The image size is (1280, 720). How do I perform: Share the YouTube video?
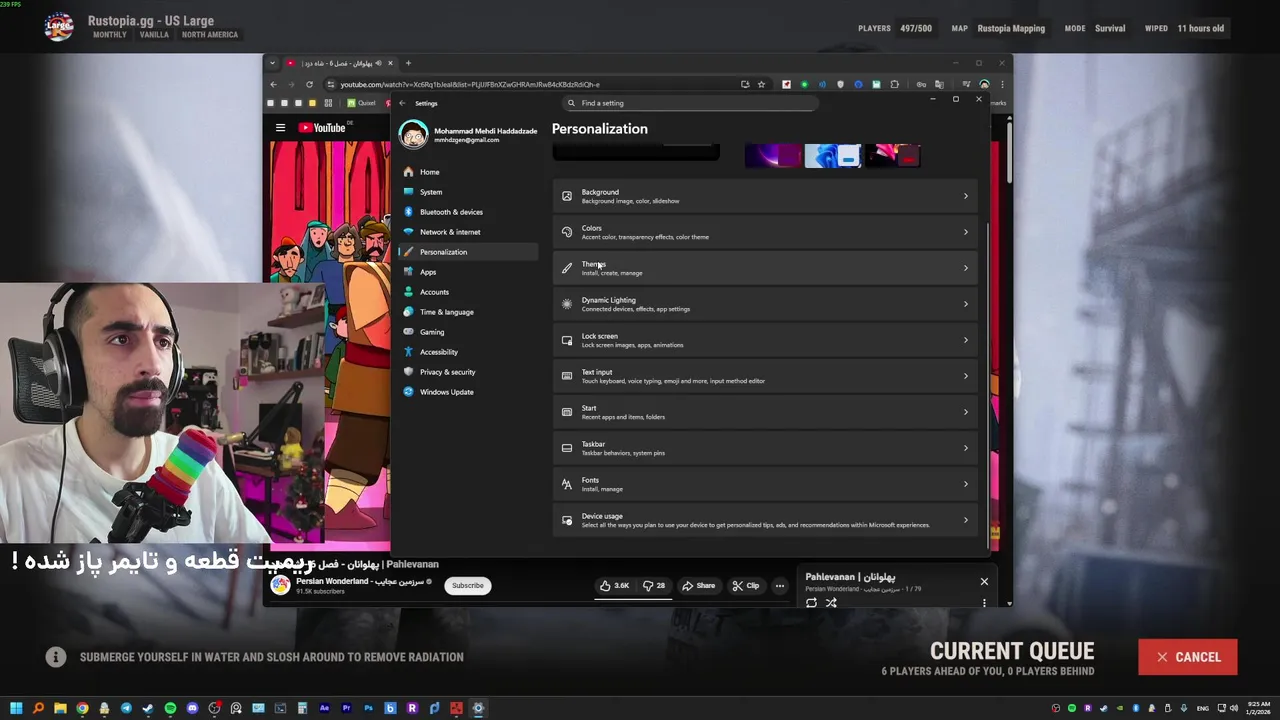click(698, 585)
